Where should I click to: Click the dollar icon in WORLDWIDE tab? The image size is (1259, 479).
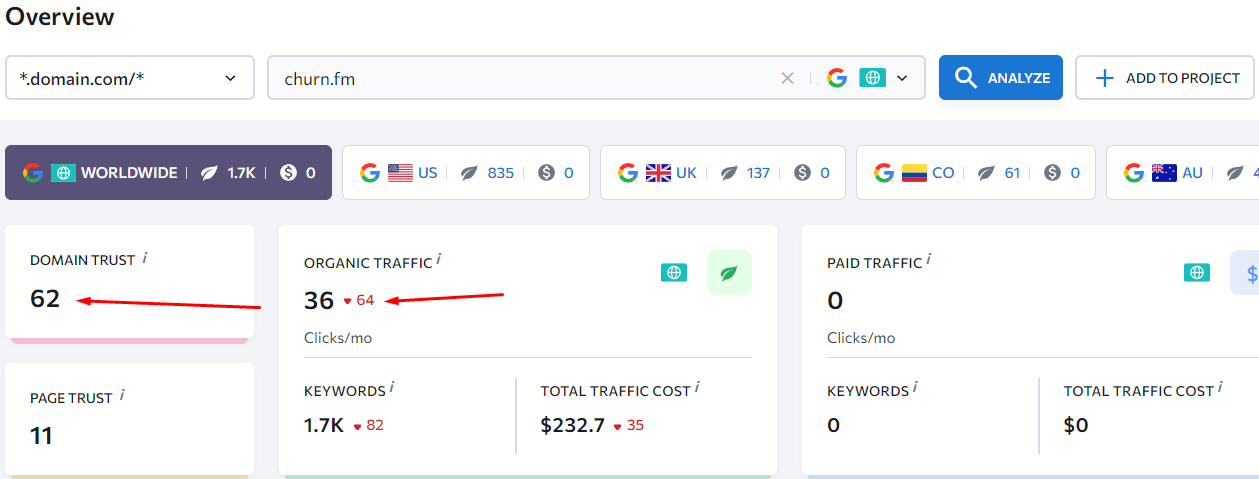[289, 173]
